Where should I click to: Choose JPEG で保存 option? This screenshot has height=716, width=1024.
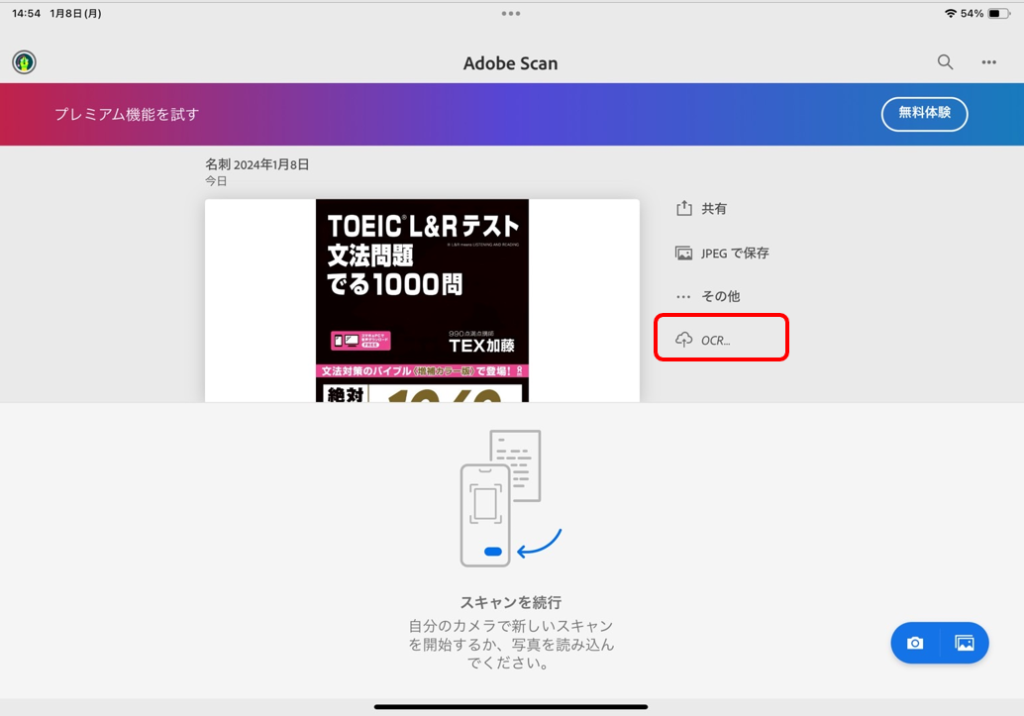point(722,253)
